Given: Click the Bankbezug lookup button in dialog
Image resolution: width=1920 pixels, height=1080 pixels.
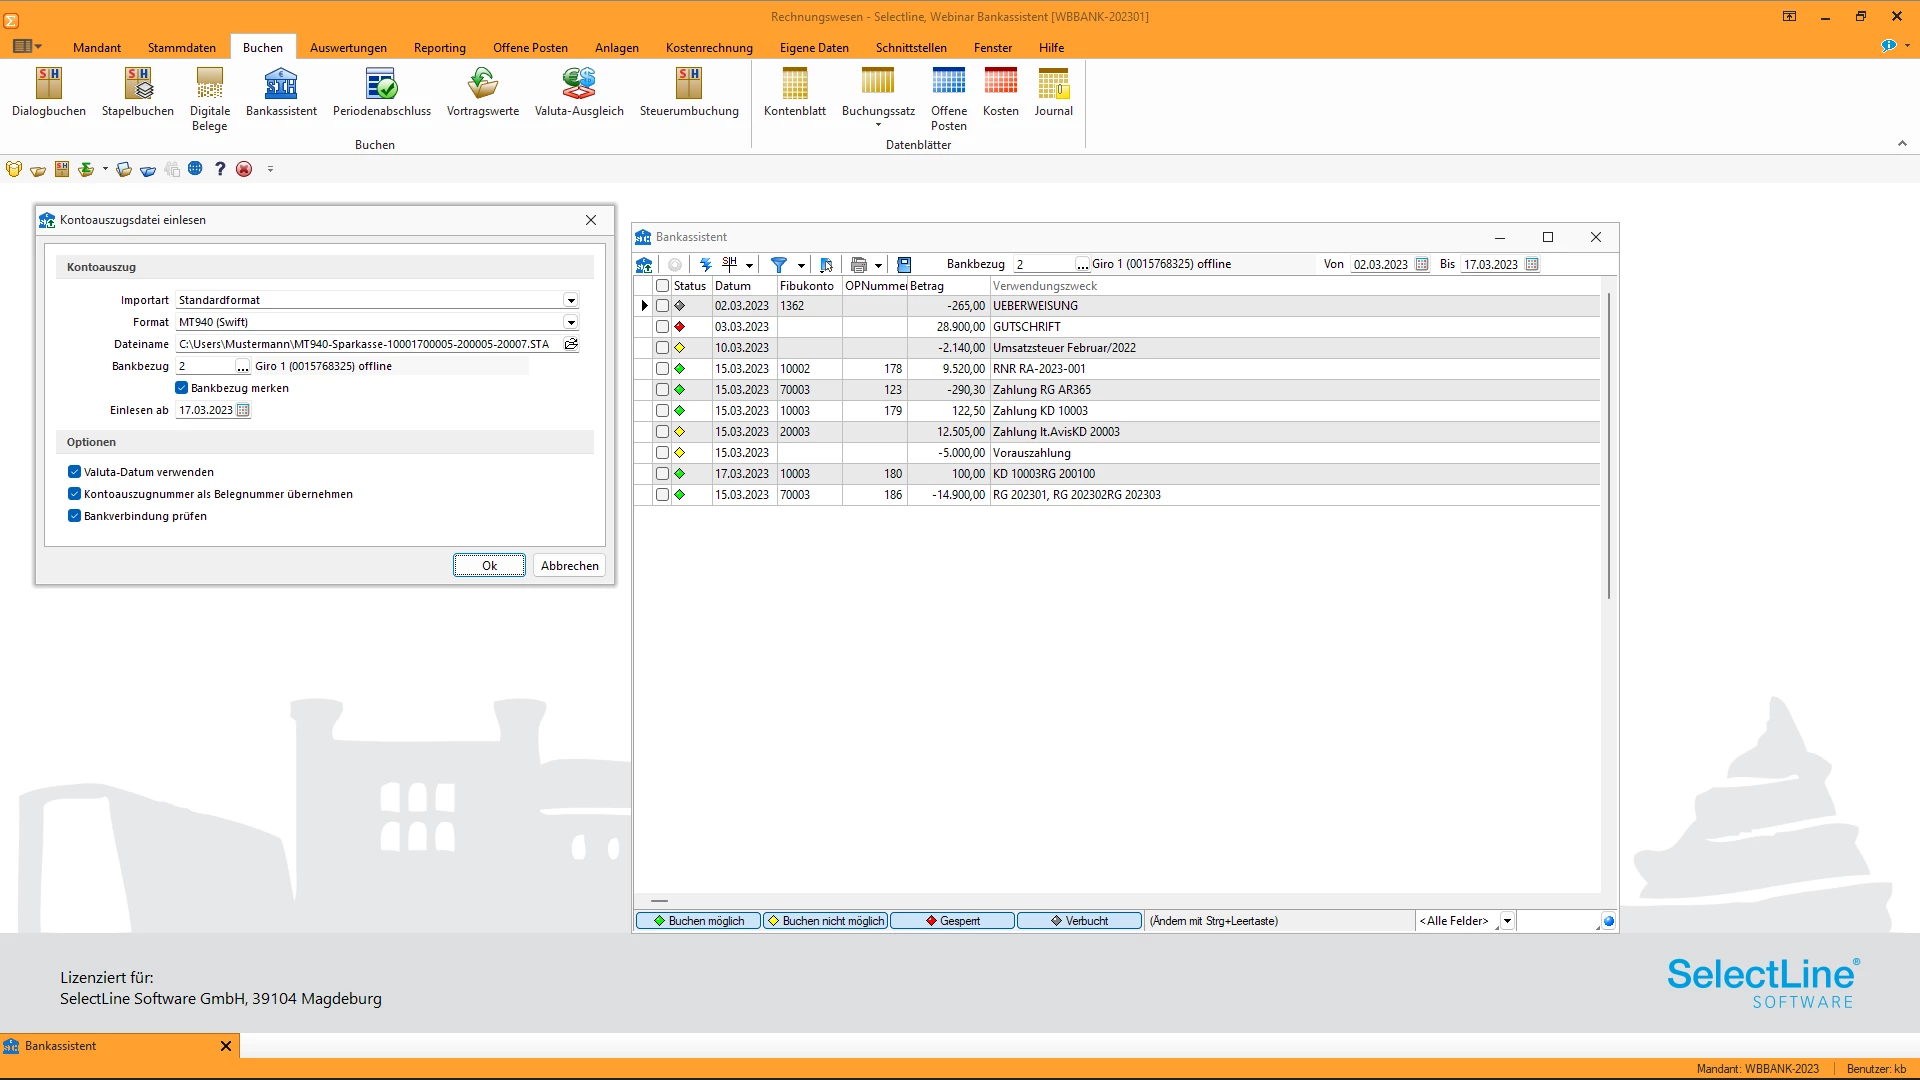Looking at the screenshot, I should [243, 367].
